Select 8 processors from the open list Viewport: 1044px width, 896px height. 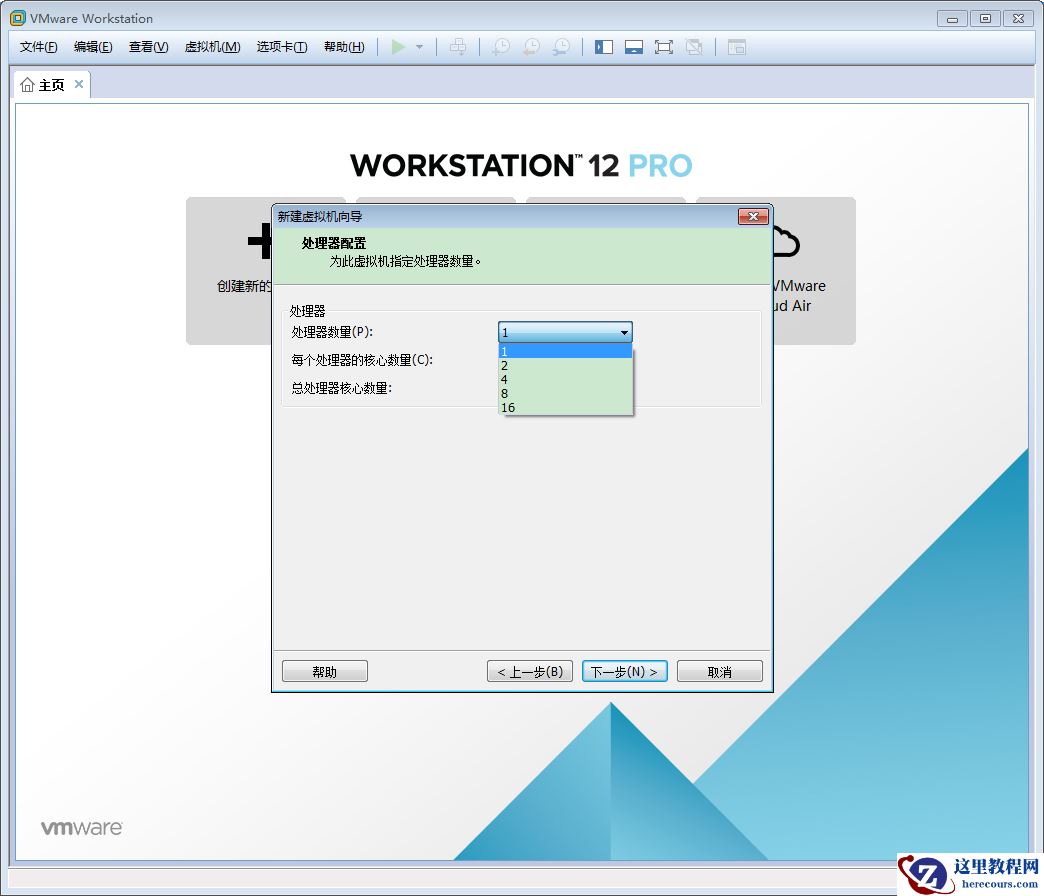565,393
